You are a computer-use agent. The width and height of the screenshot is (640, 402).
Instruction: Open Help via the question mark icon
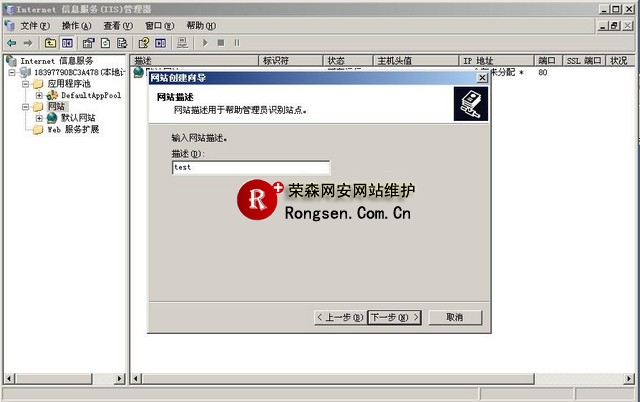(x=144, y=43)
